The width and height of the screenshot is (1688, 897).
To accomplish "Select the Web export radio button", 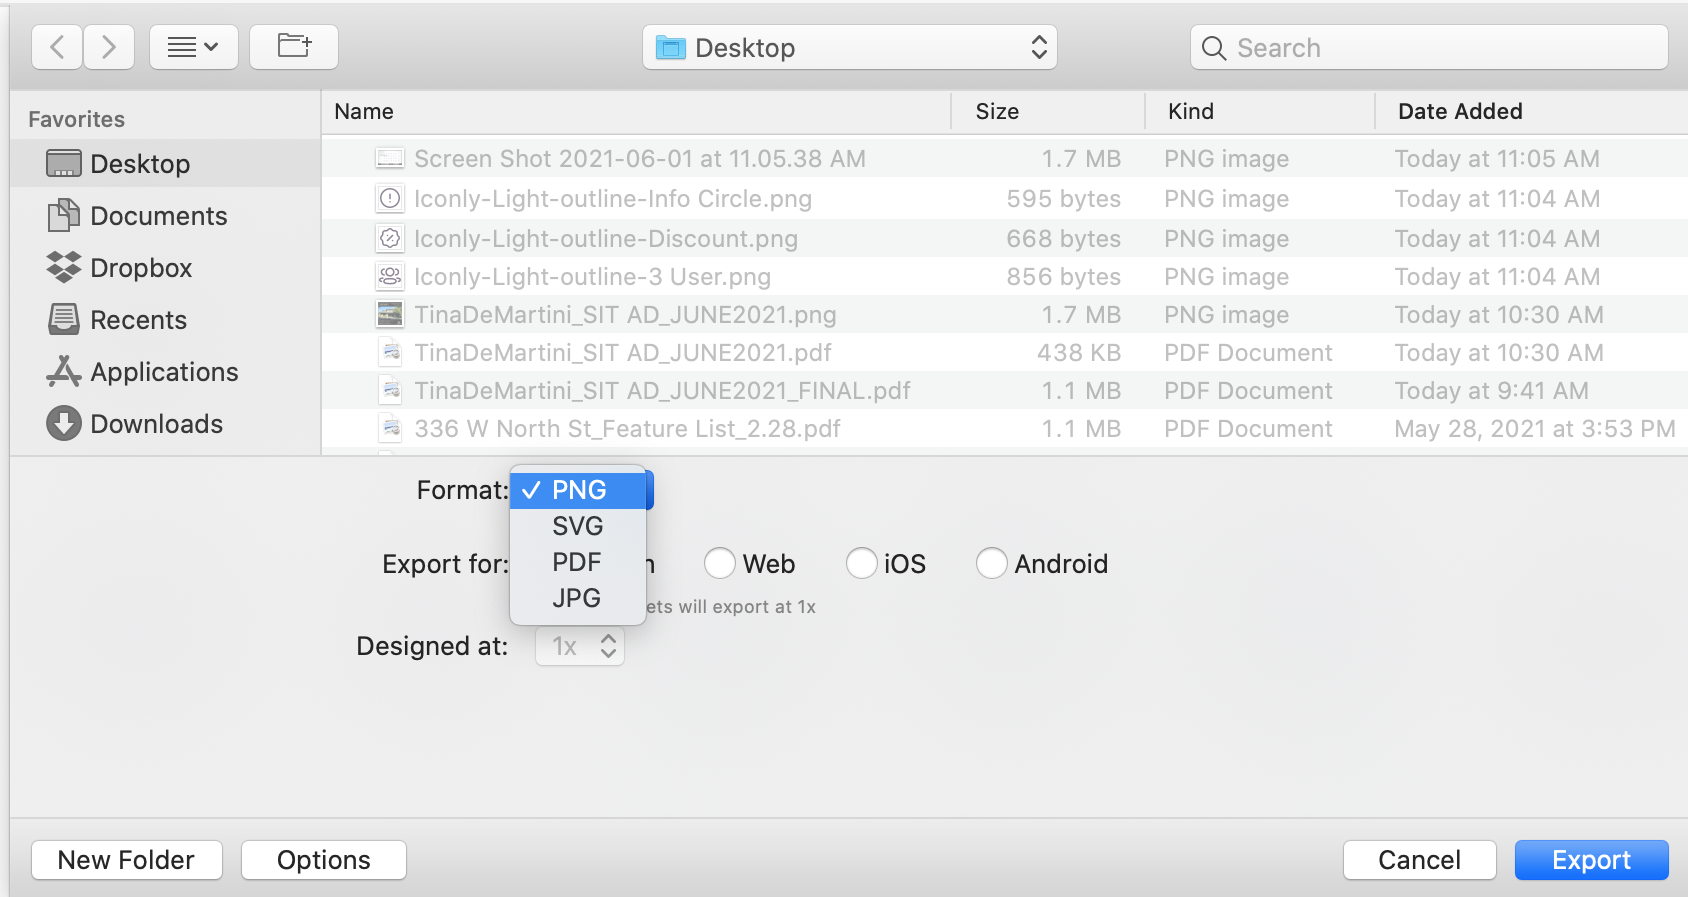I will [x=720, y=564].
